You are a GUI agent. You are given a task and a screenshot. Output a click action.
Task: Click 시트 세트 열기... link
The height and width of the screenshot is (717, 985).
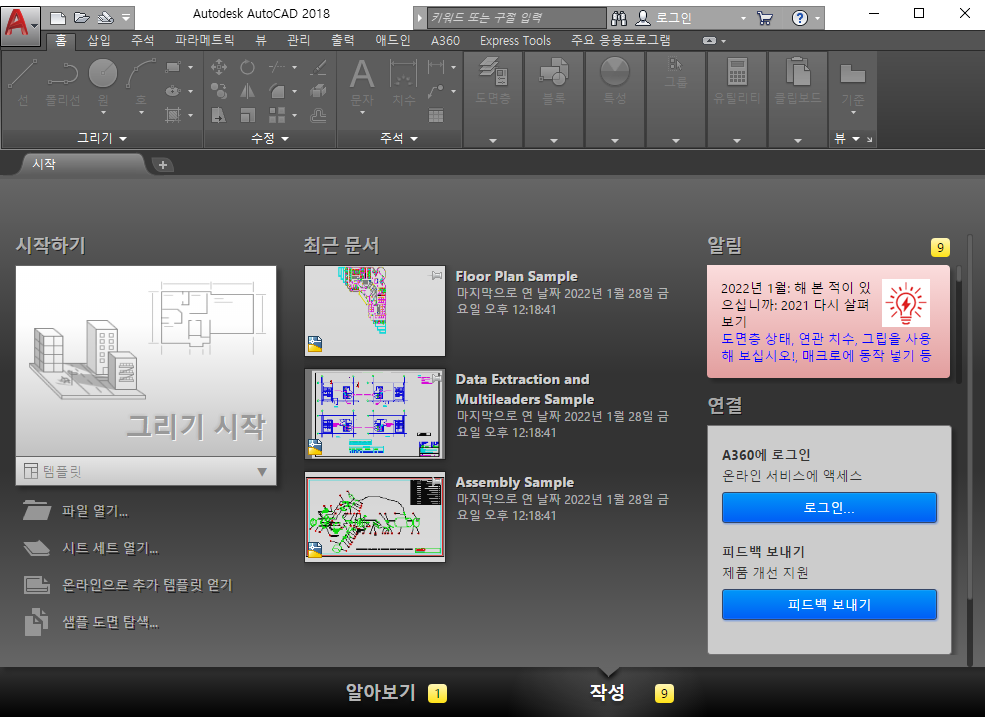[110, 548]
